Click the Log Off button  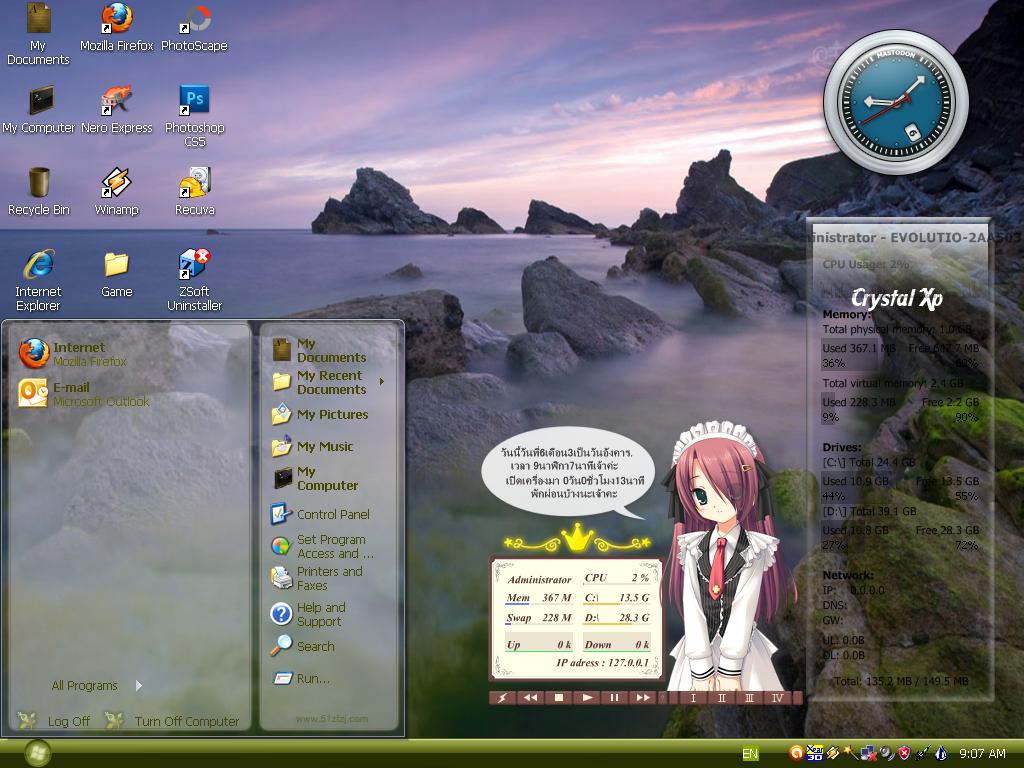pos(54,720)
